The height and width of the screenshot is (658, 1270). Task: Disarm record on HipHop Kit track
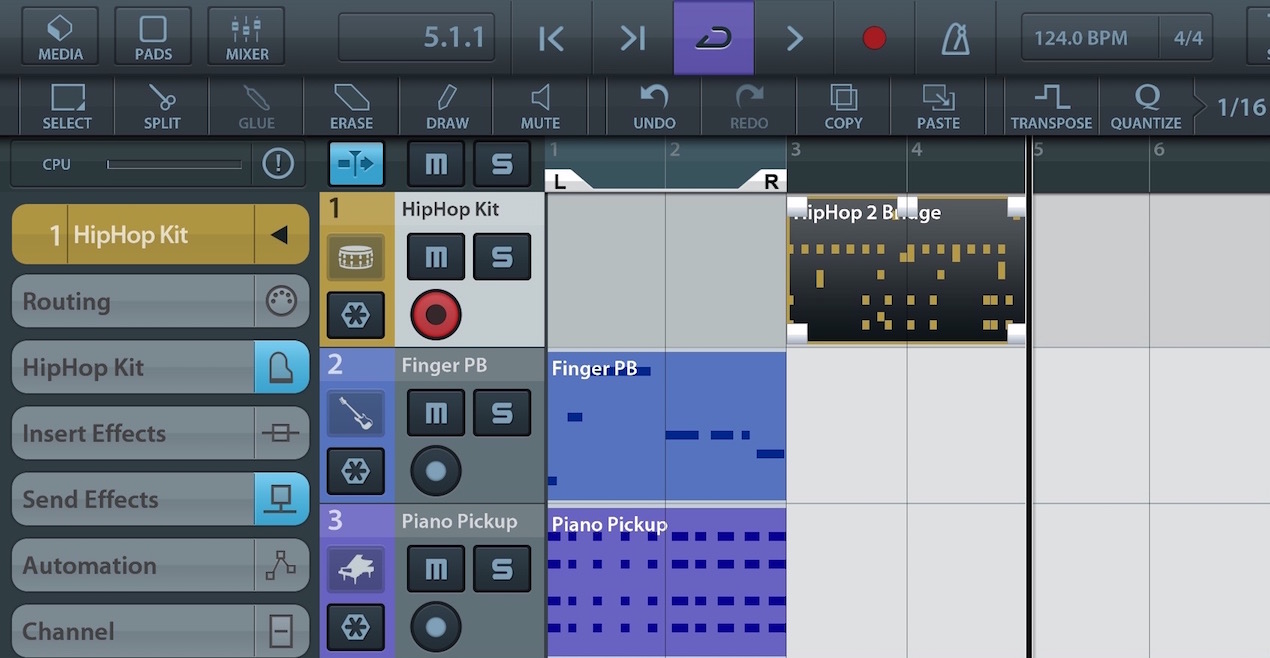[x=436, y=316]
